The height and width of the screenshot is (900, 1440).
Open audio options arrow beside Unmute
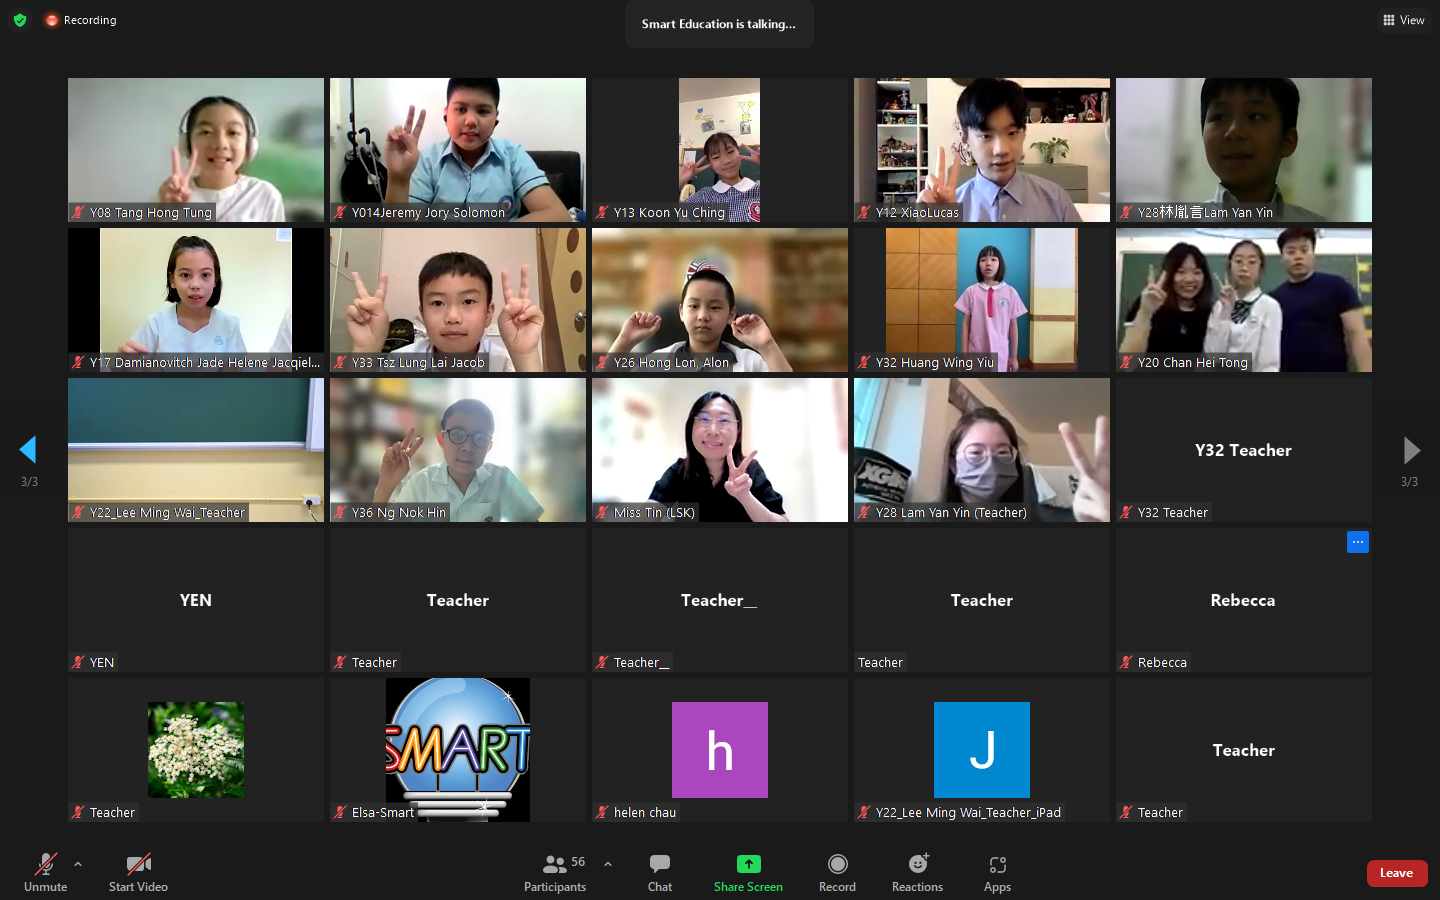click(x=78, y=864)
